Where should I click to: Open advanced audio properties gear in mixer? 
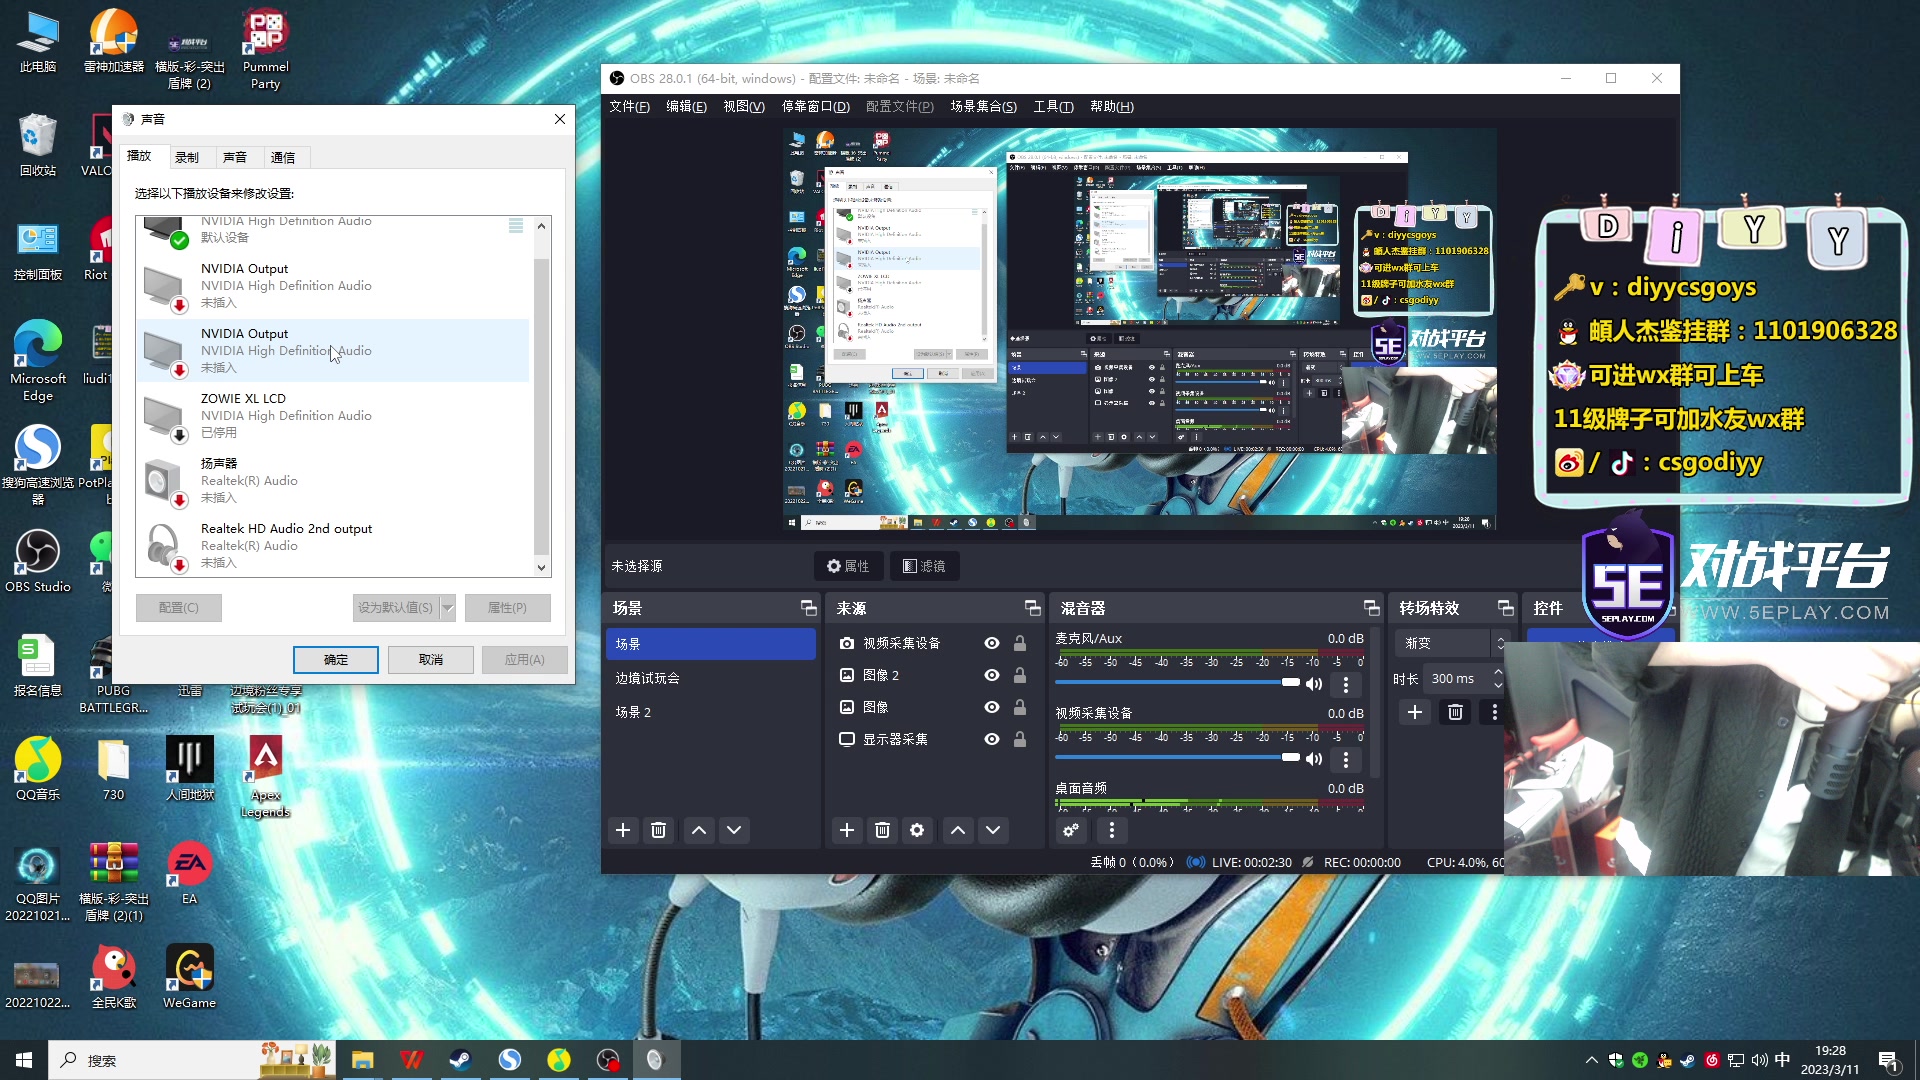pyautogui.click(x=1071, y=830)
